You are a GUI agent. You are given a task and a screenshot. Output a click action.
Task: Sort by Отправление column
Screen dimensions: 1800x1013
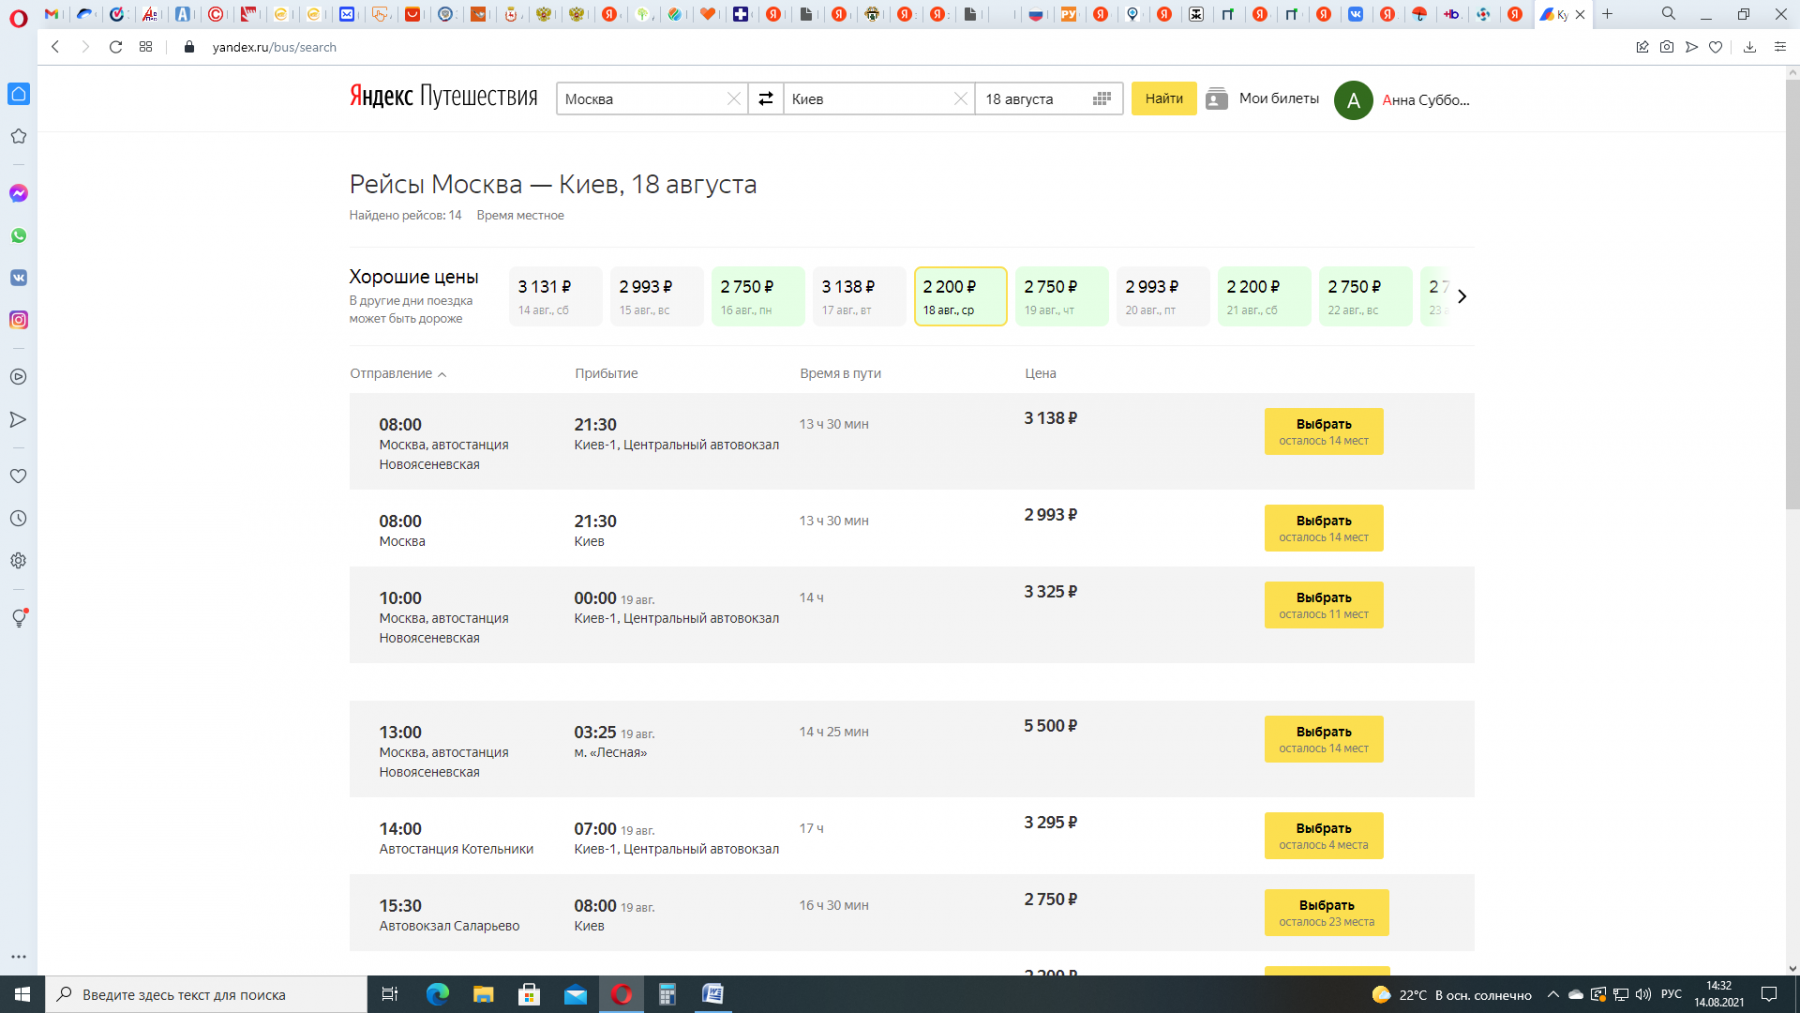pos(398,373)
